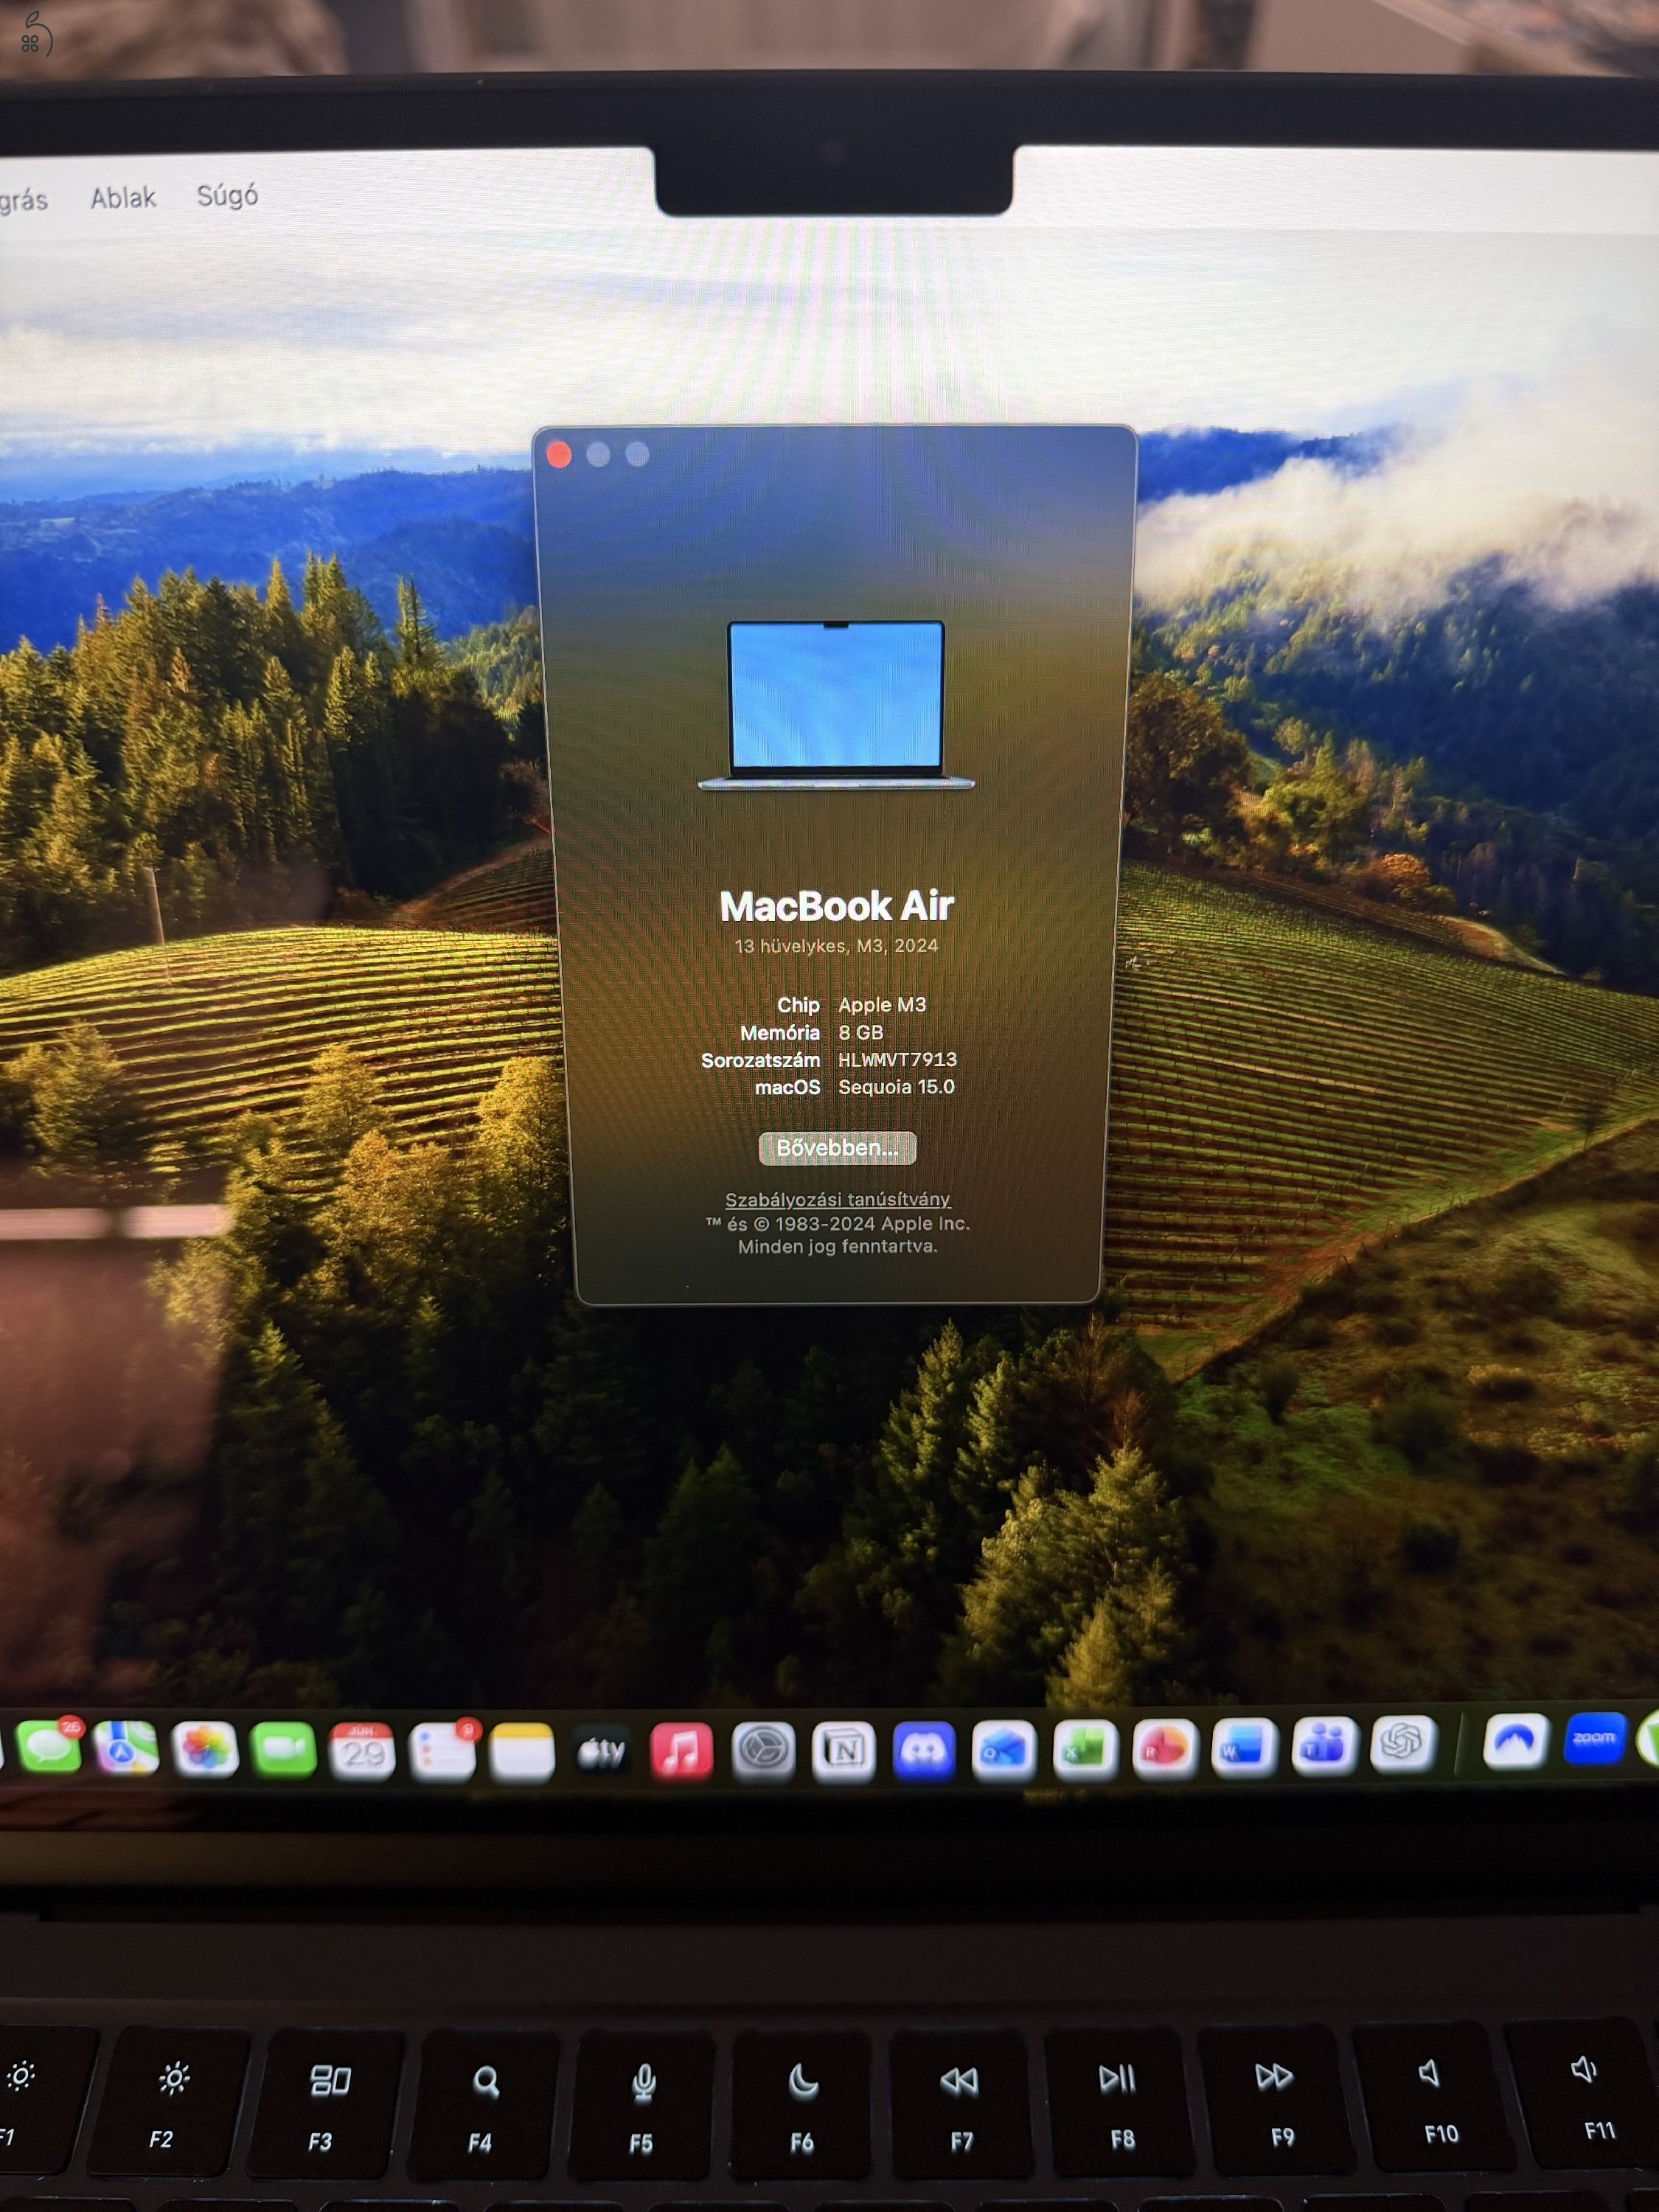Click the '8 GB' memory value
Image resolution: width=1659 pixels, height=2212 pixels.
pos(860,1032)
